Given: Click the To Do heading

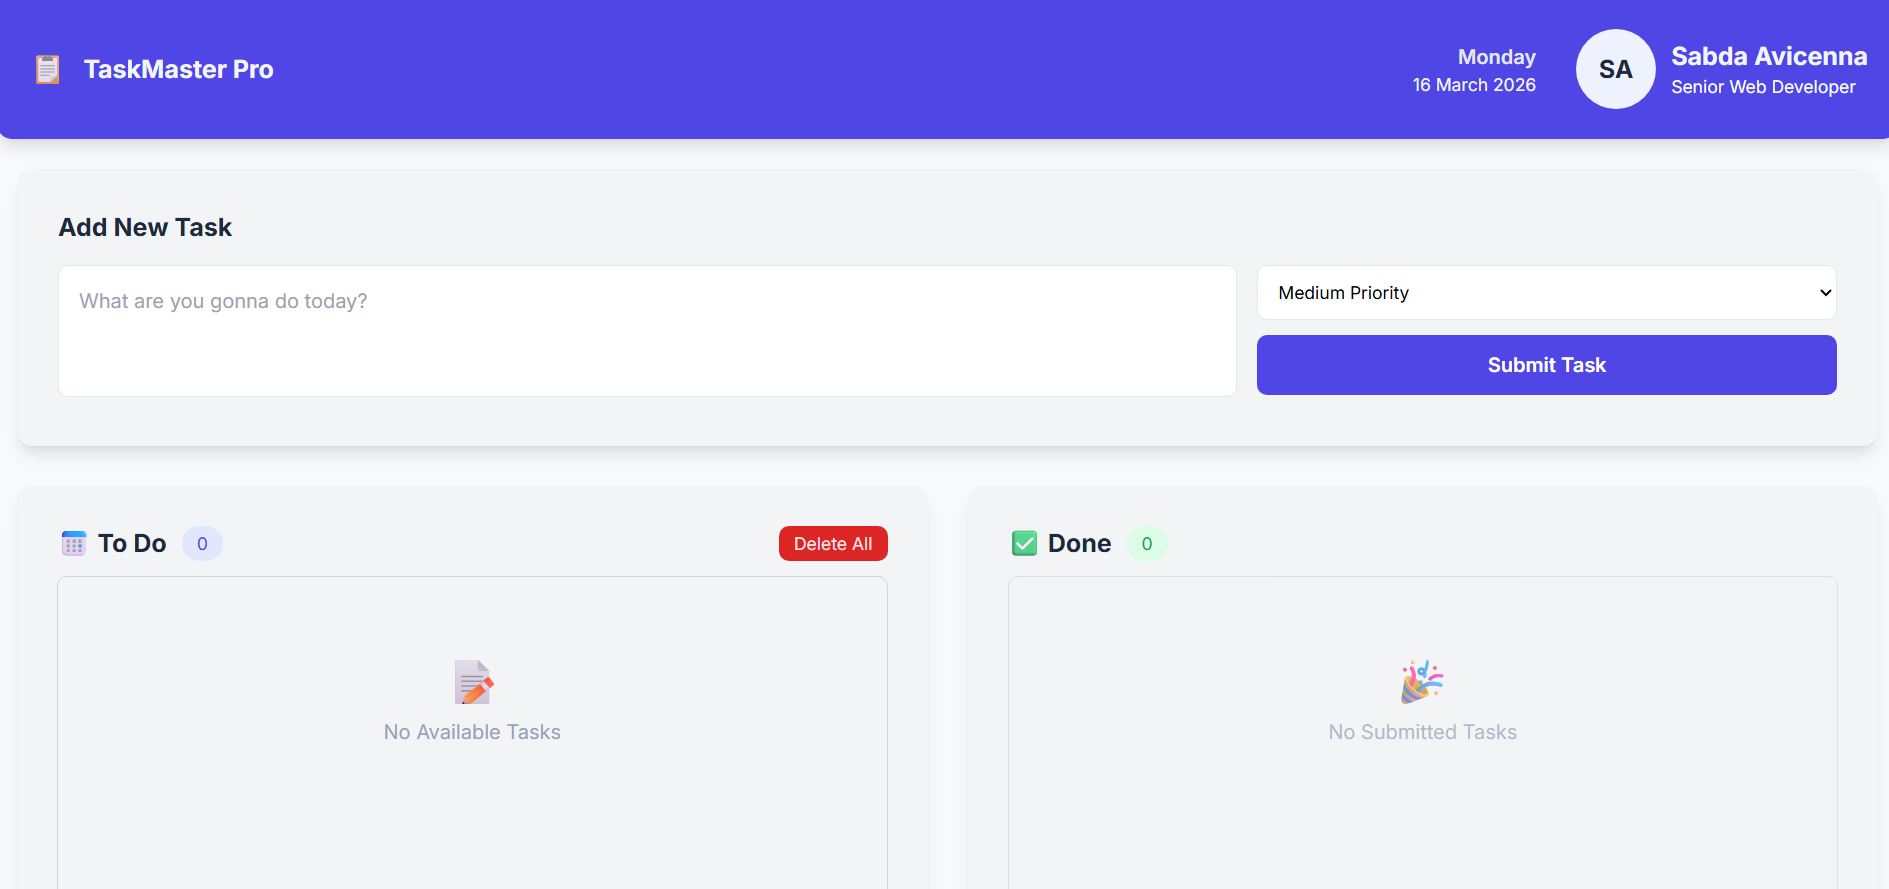Looking at the screenshot, I should (x=132, y=543).
